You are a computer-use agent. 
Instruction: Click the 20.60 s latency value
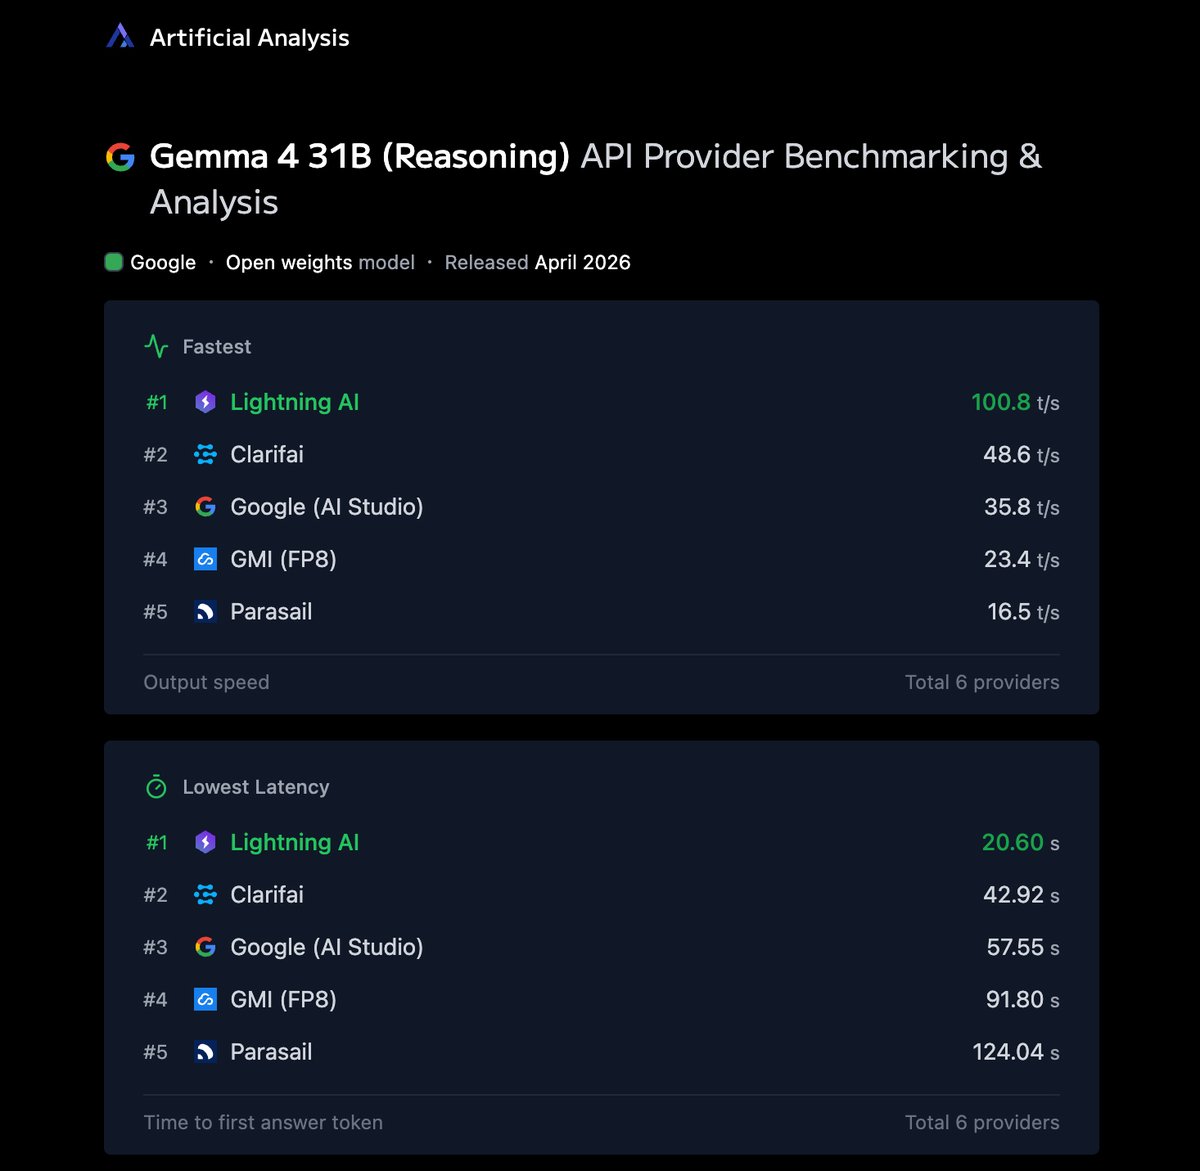1020,842
